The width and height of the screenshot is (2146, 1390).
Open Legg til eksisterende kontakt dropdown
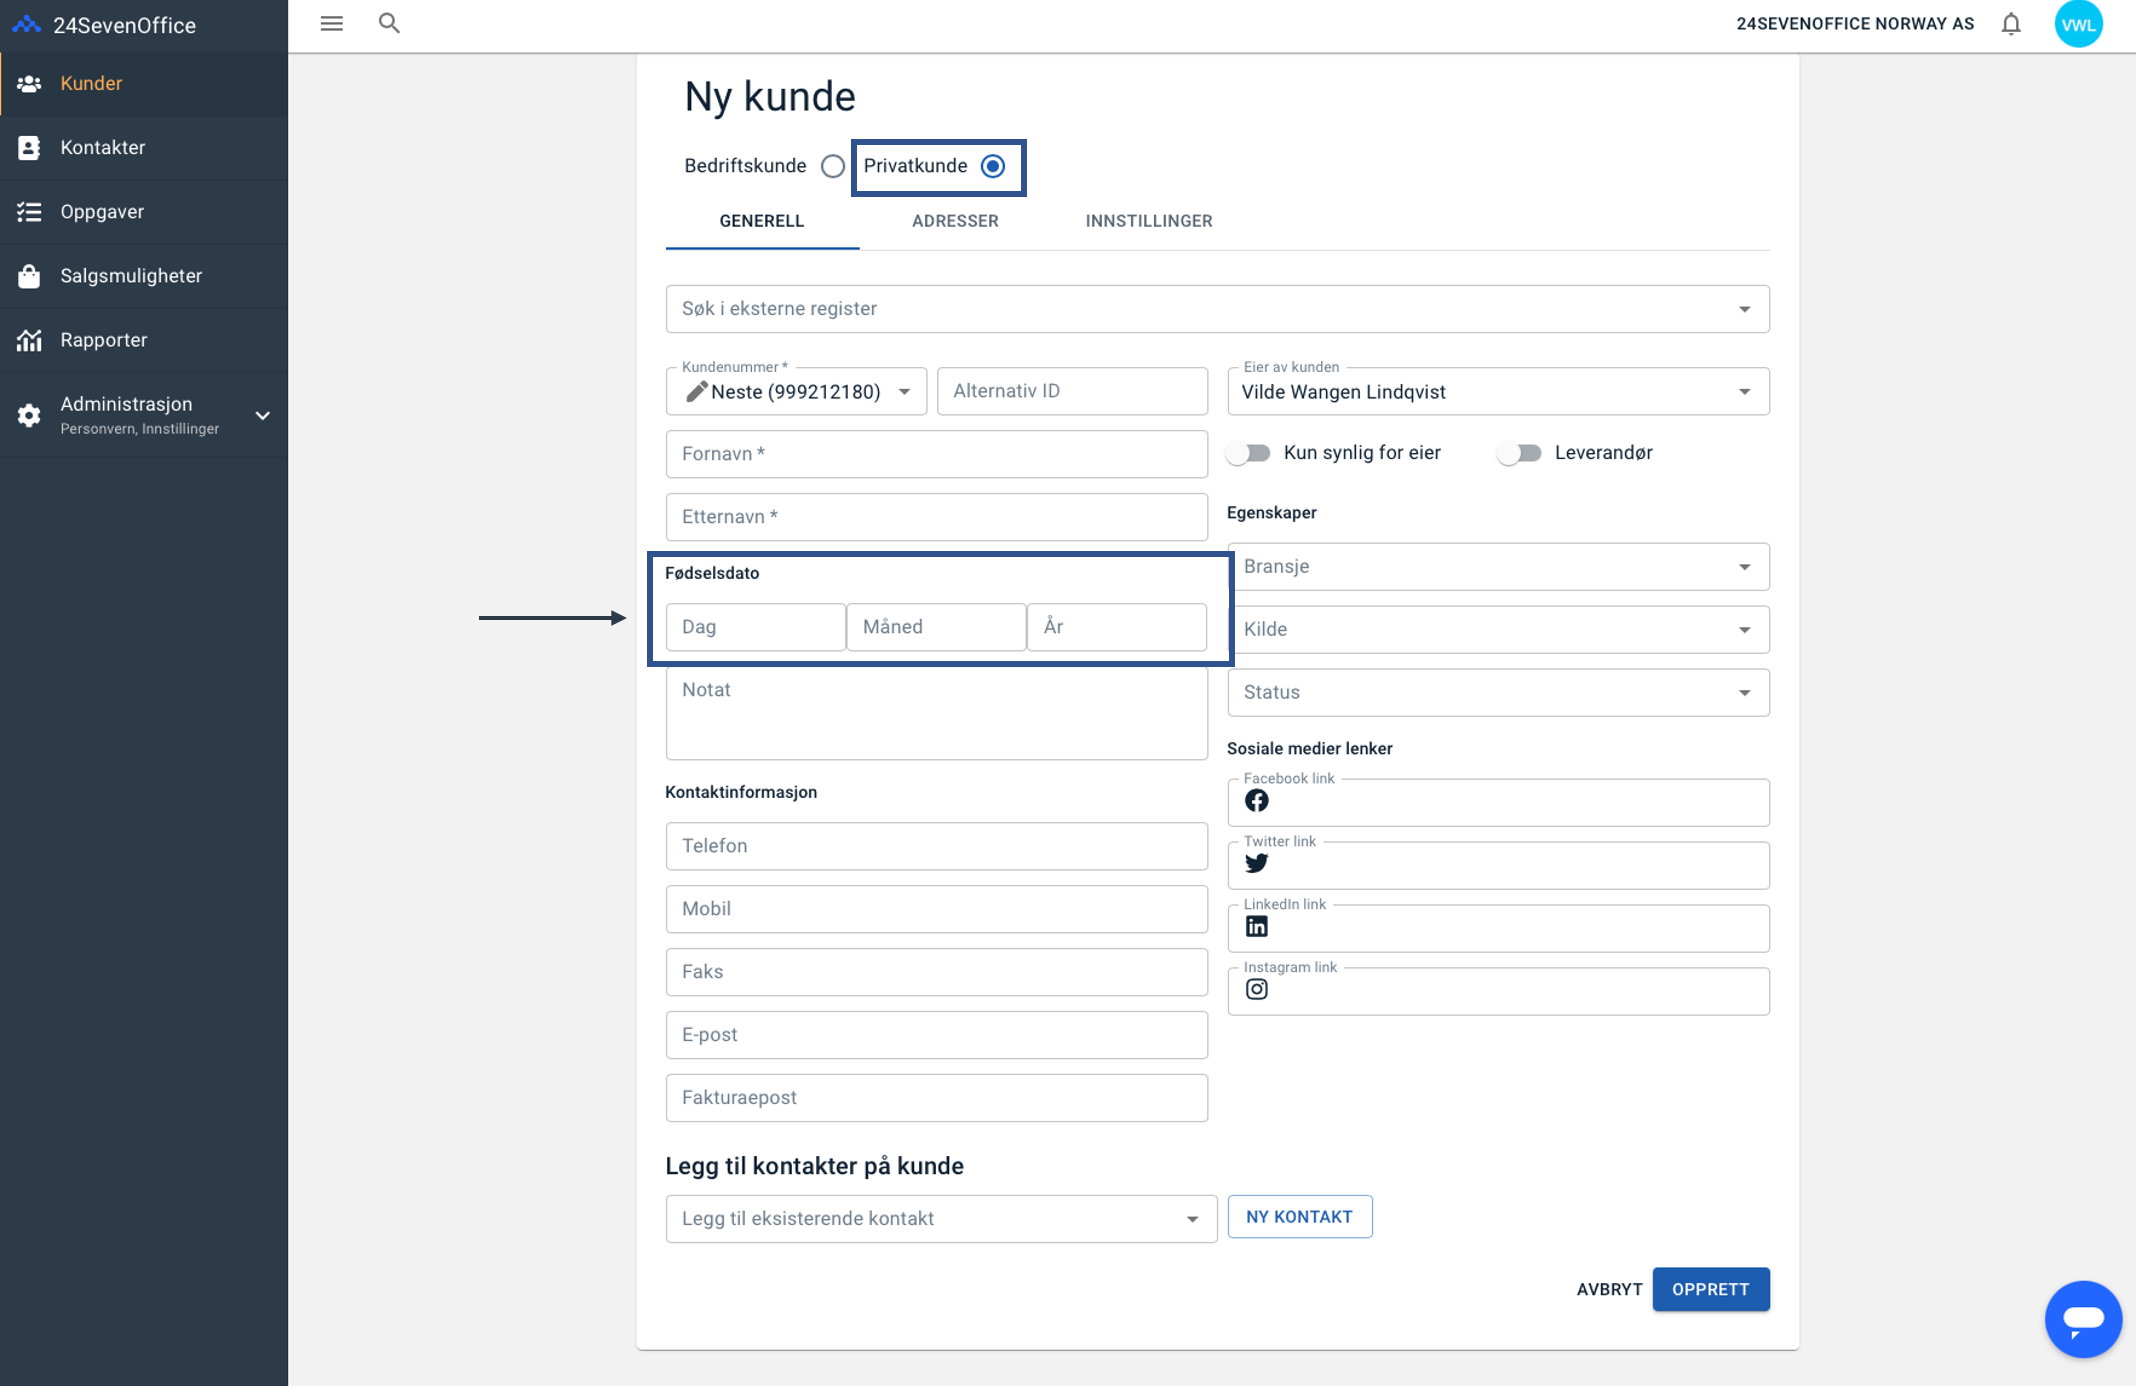coord(941,1218)
